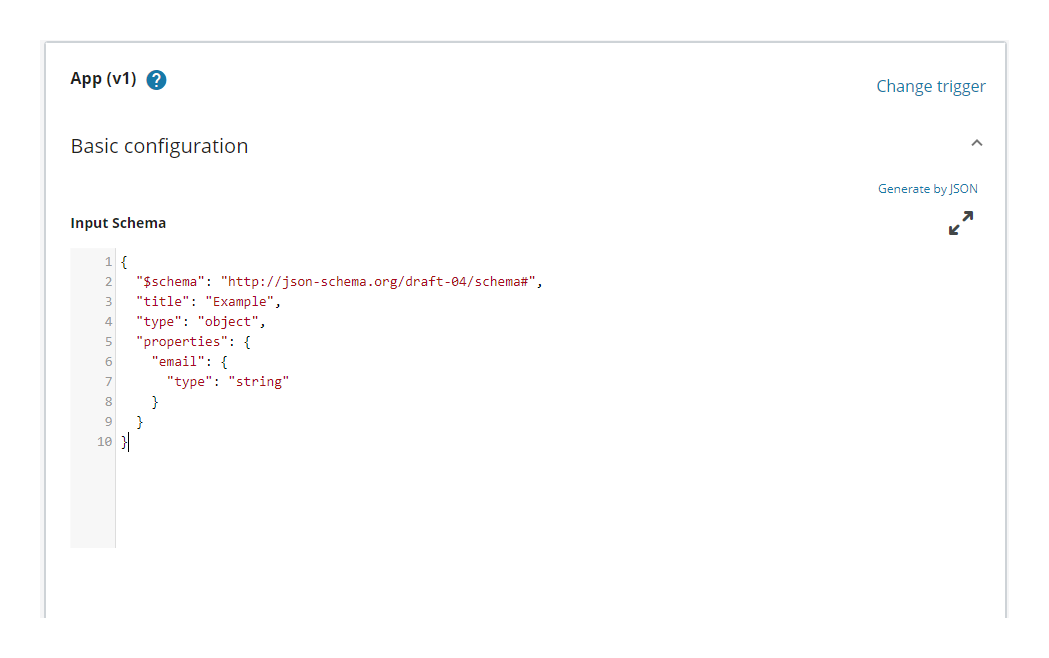Click line number 10 in the gutter

pos(104,441)
